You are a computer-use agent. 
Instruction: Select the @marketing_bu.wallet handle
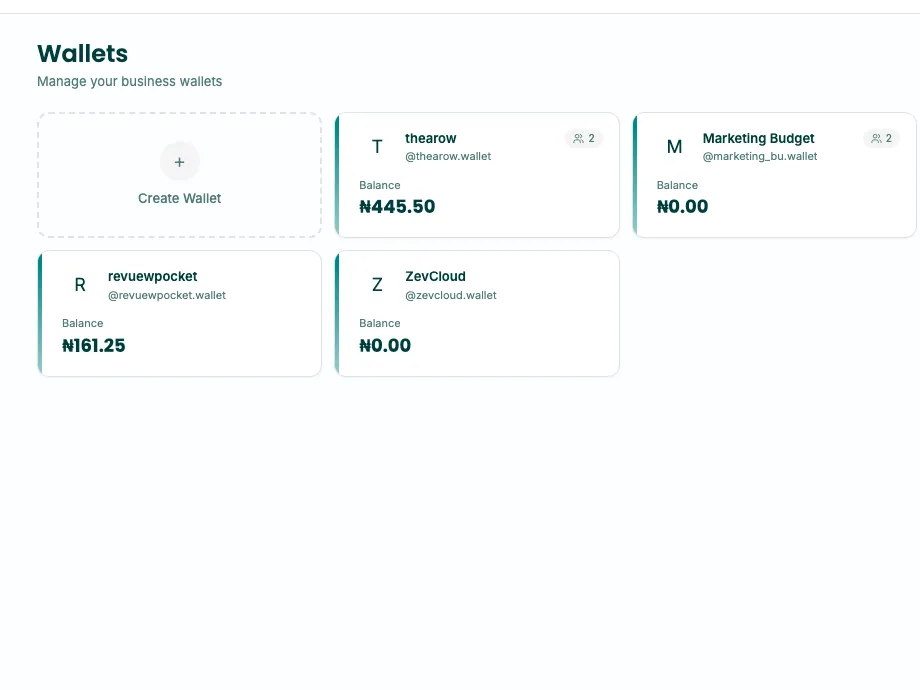pyautogui.click(x=760, y=157)
